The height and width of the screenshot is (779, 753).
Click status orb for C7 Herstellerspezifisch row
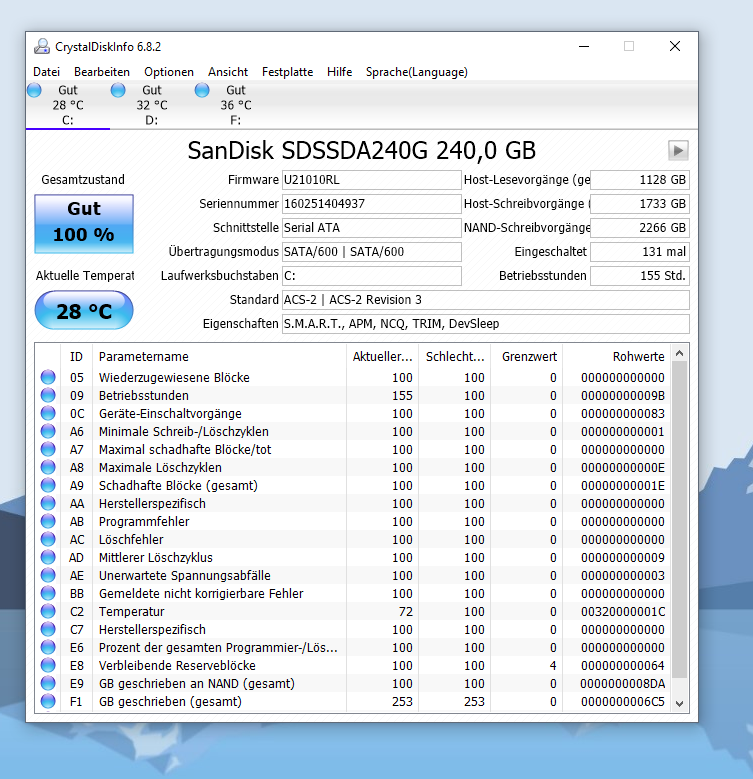[x=48, y=629]
